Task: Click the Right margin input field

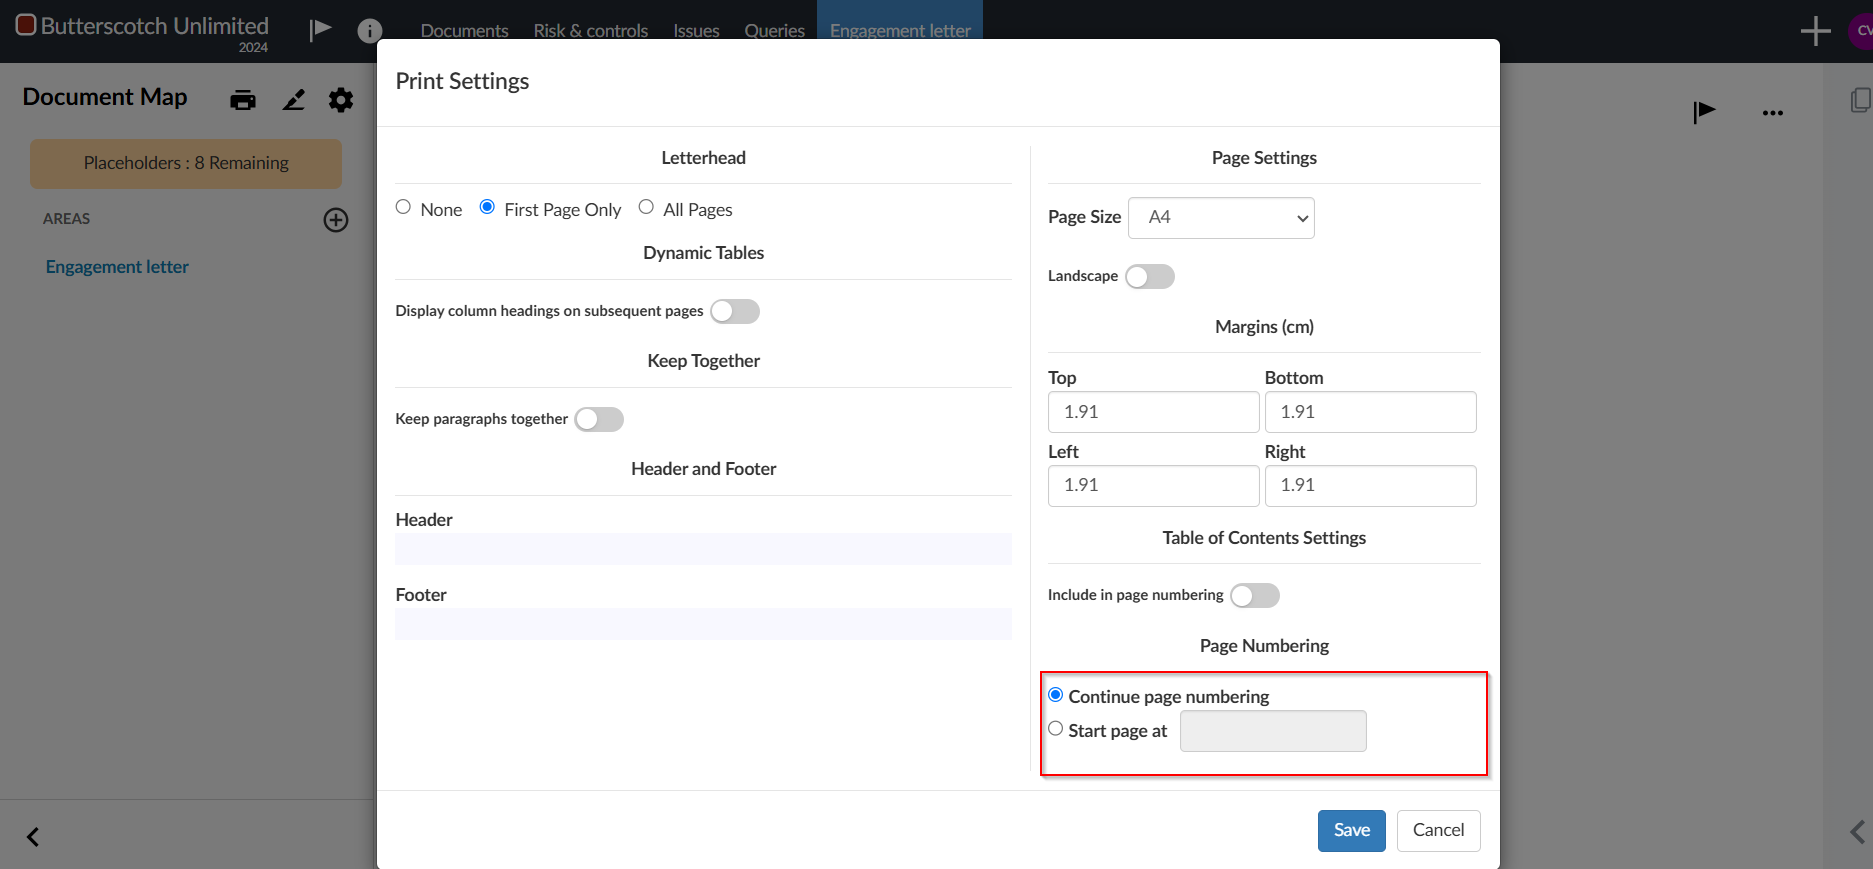Action: pos(1370,486)
